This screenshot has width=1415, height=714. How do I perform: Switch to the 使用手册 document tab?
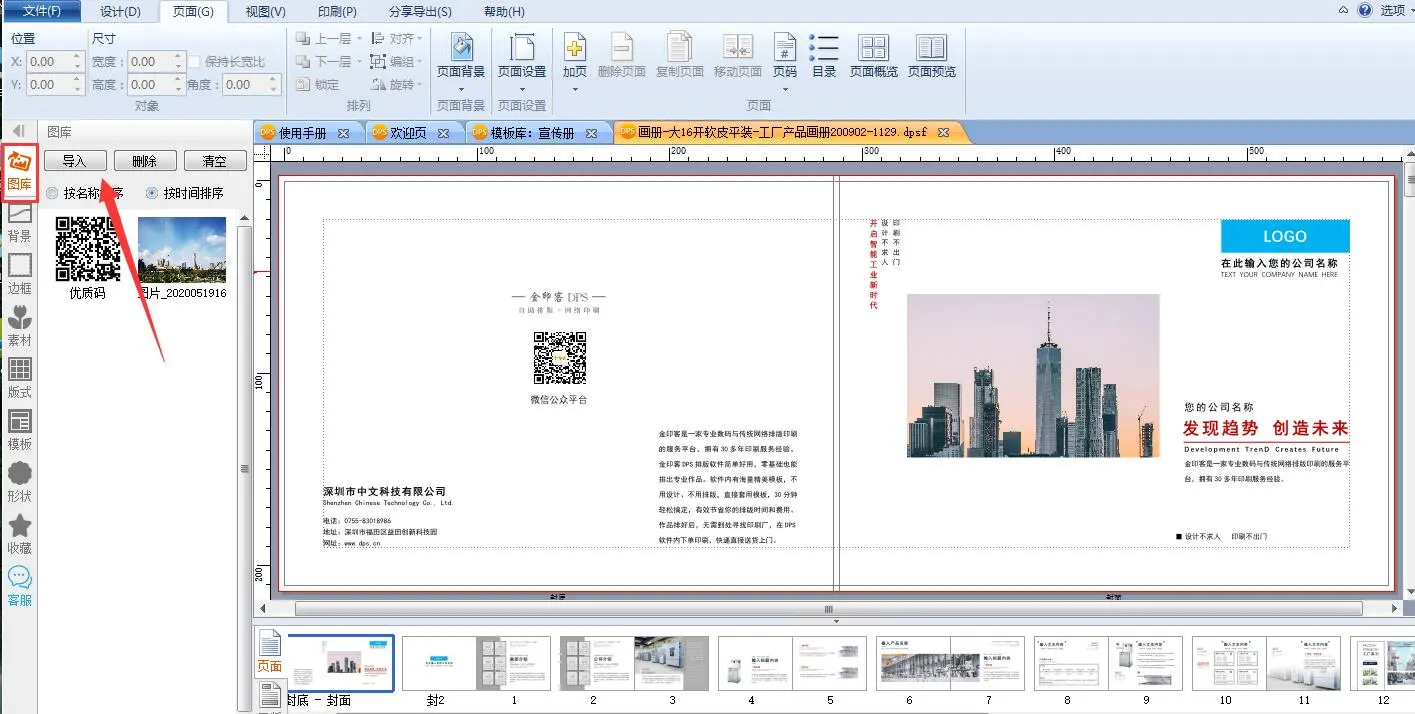coord(302,133)
